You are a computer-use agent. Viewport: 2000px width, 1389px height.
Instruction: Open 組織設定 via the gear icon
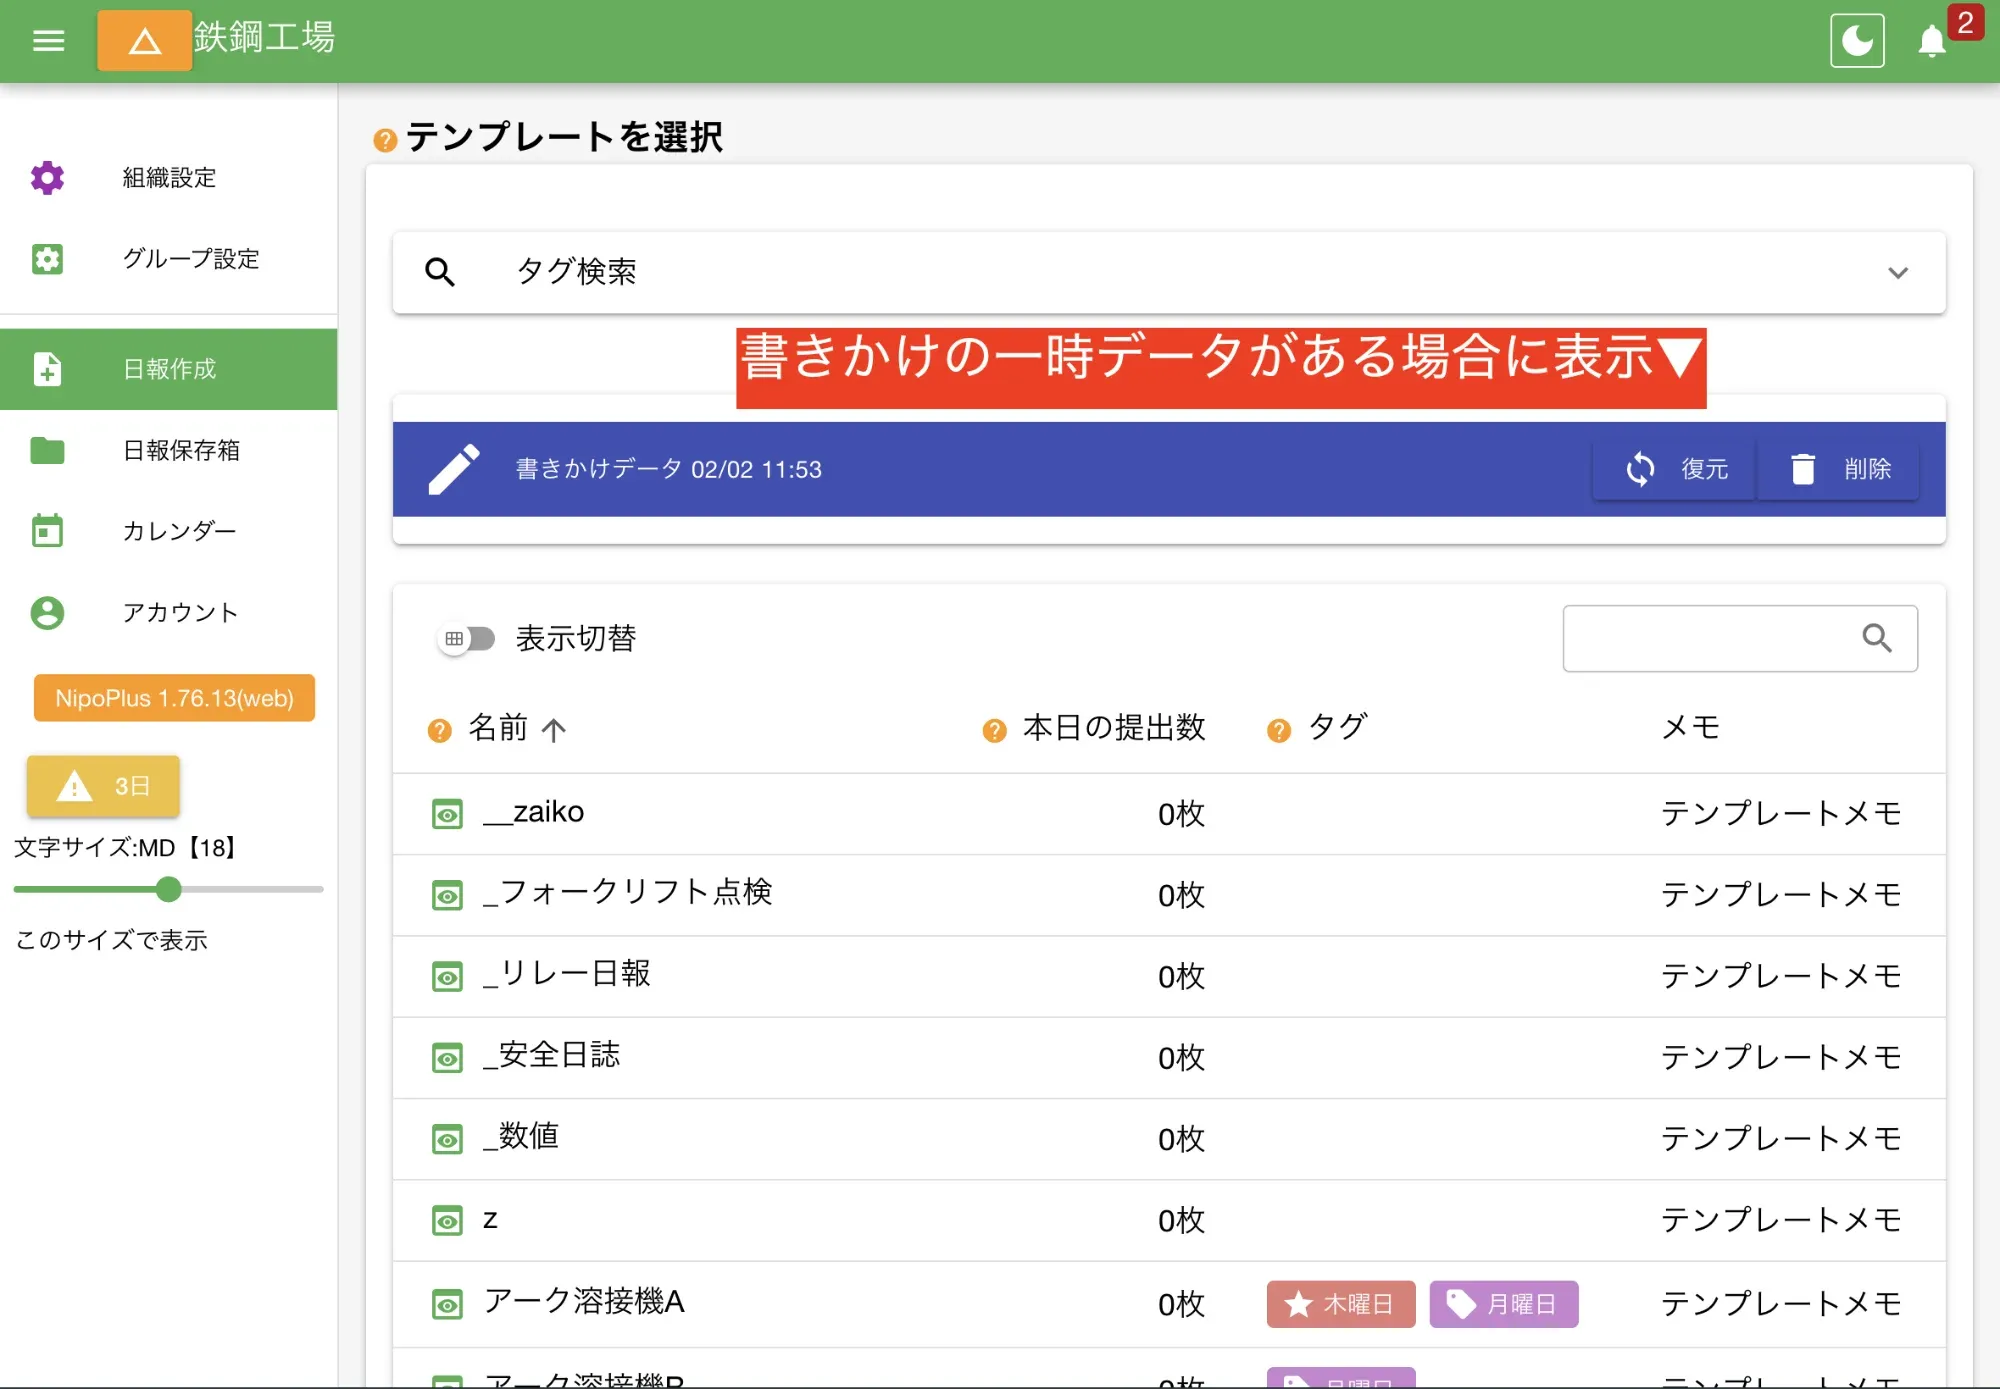[x=47, y=177]
